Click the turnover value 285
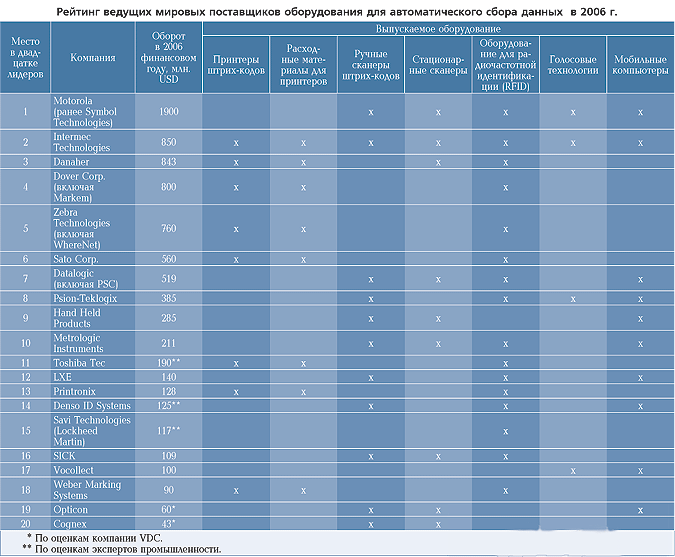This screenshot has height=557, width=675. coord(169,318)
